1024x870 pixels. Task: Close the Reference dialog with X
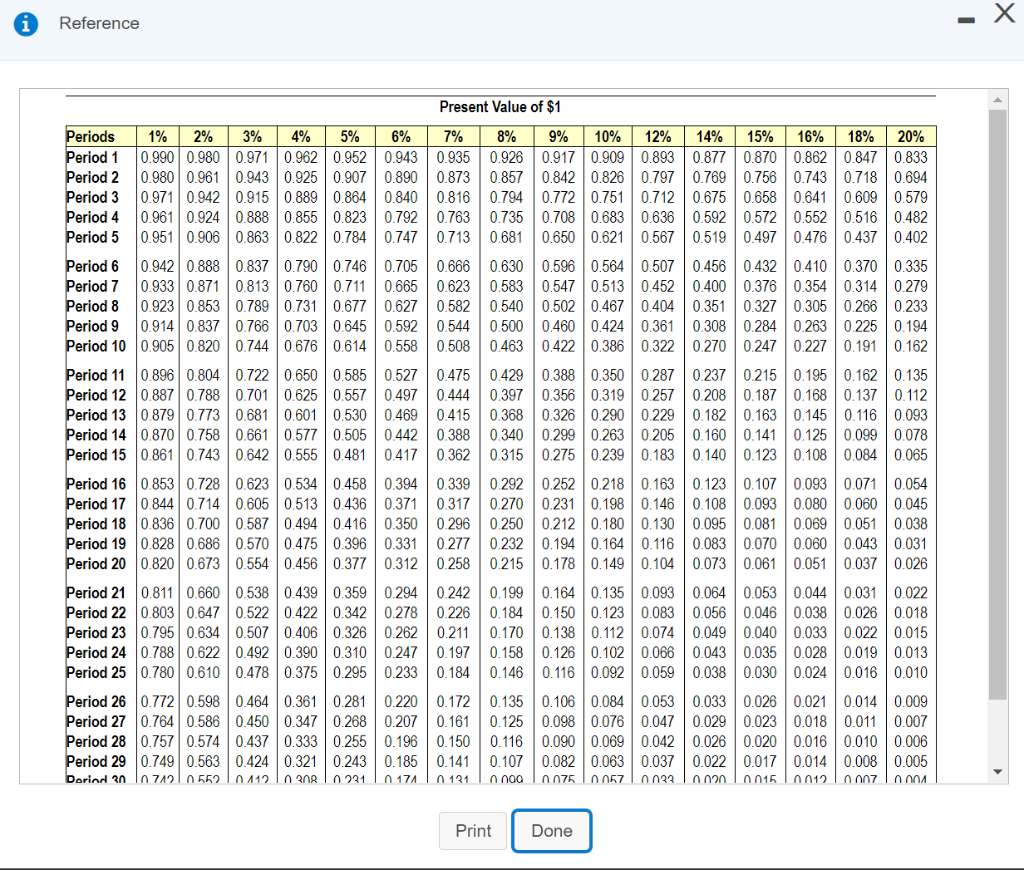pyautogui.click(x=1004, y=13)
